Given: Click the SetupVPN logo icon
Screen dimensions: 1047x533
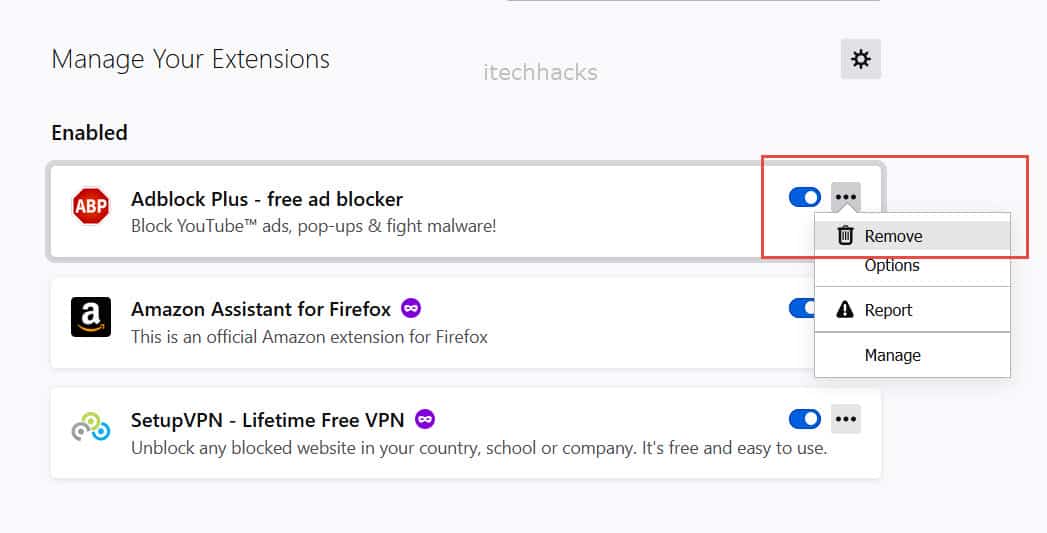Looking at the screenshot, I should tap(91, 428).
